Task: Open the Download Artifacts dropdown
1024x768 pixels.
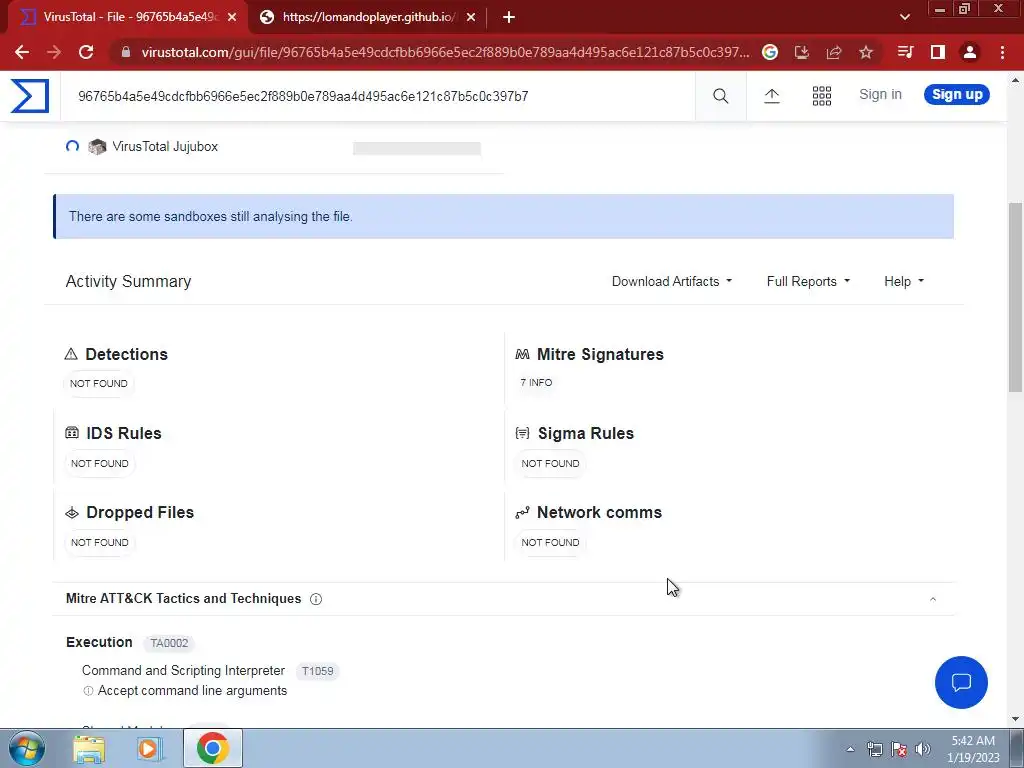Action: [x=672, y=281]
